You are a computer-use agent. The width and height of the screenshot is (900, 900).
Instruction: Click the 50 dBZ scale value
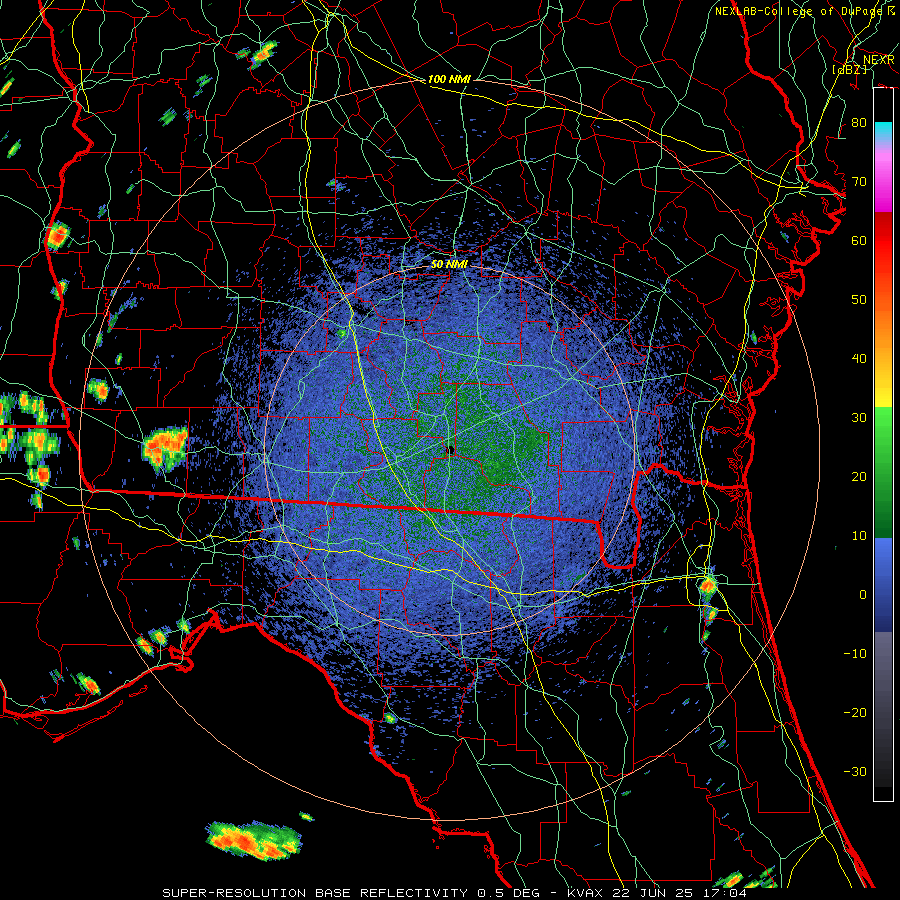859,300
